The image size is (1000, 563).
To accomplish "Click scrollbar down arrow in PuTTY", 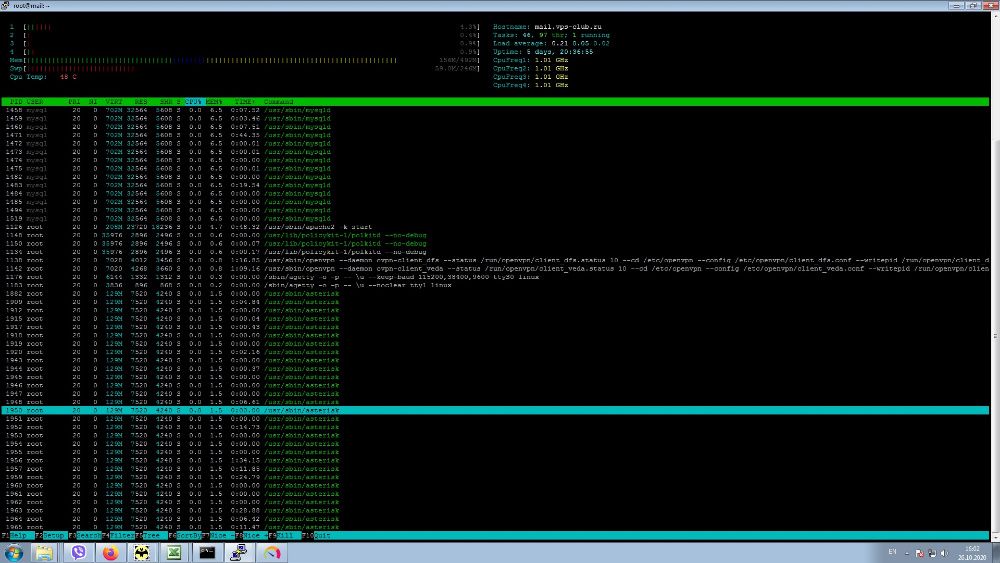I will tap(995, 536).
